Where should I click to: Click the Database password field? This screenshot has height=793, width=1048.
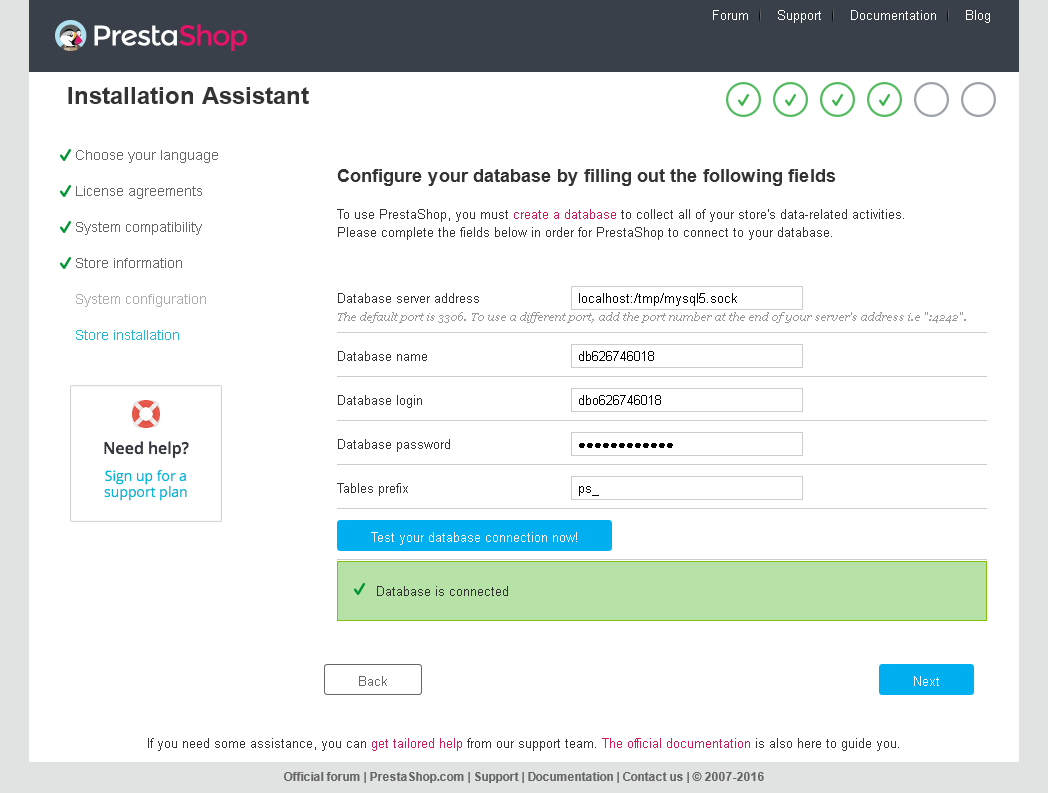coord(686,444)
